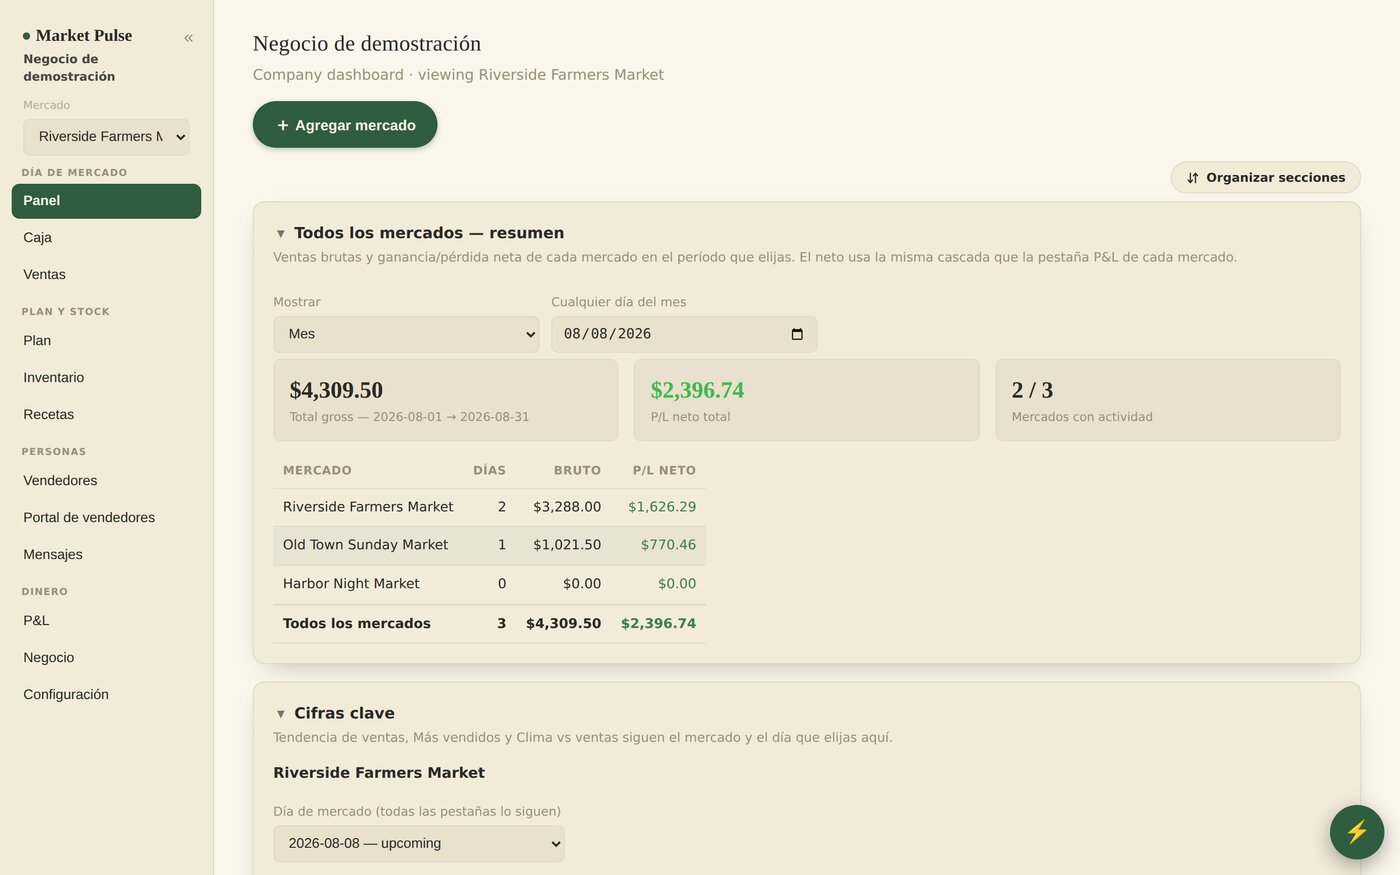Image resolution: width=1400 pixels, height=875 pixels.
Task: Click the P/L NETO column header
Action: pyautogui.click(x=664, y=470)
